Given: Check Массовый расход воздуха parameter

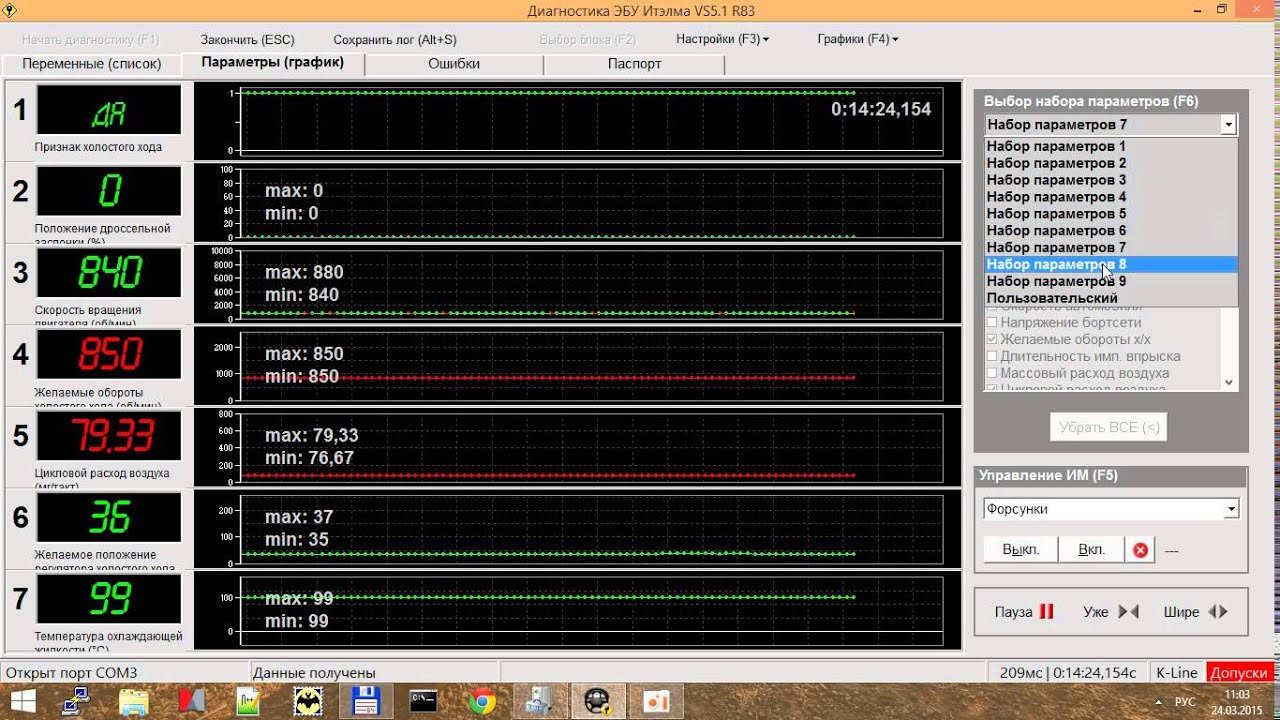Looking at the screenshot, I should pos(992,373).
